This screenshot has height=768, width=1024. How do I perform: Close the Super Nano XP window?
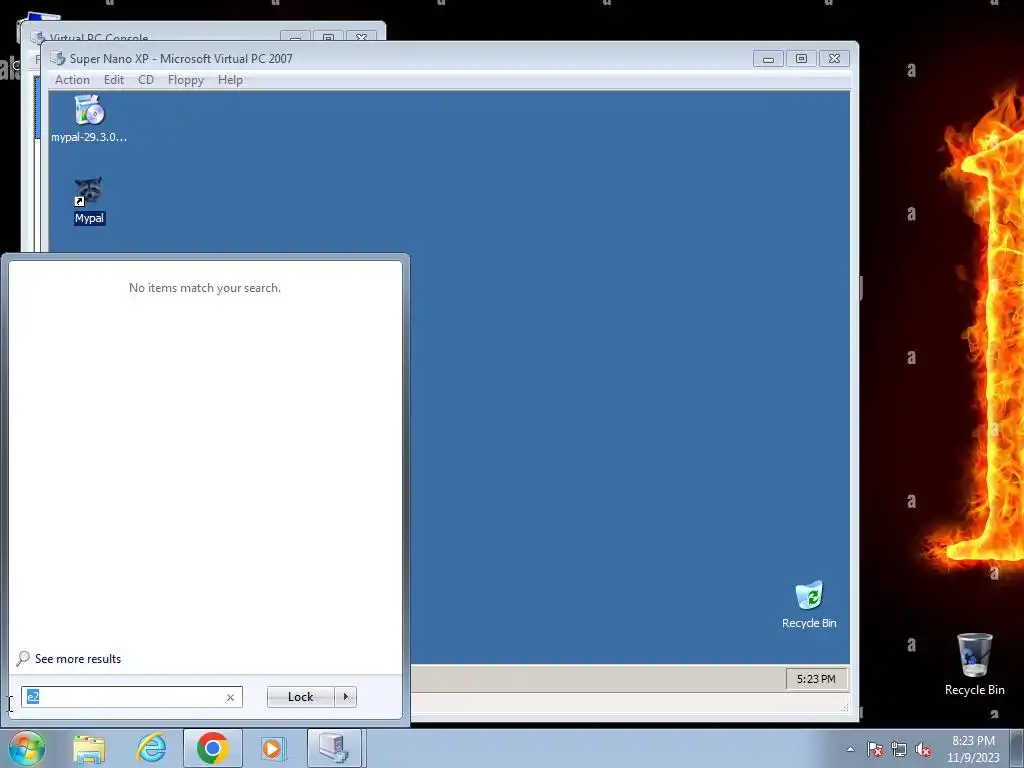click(834, 59)
